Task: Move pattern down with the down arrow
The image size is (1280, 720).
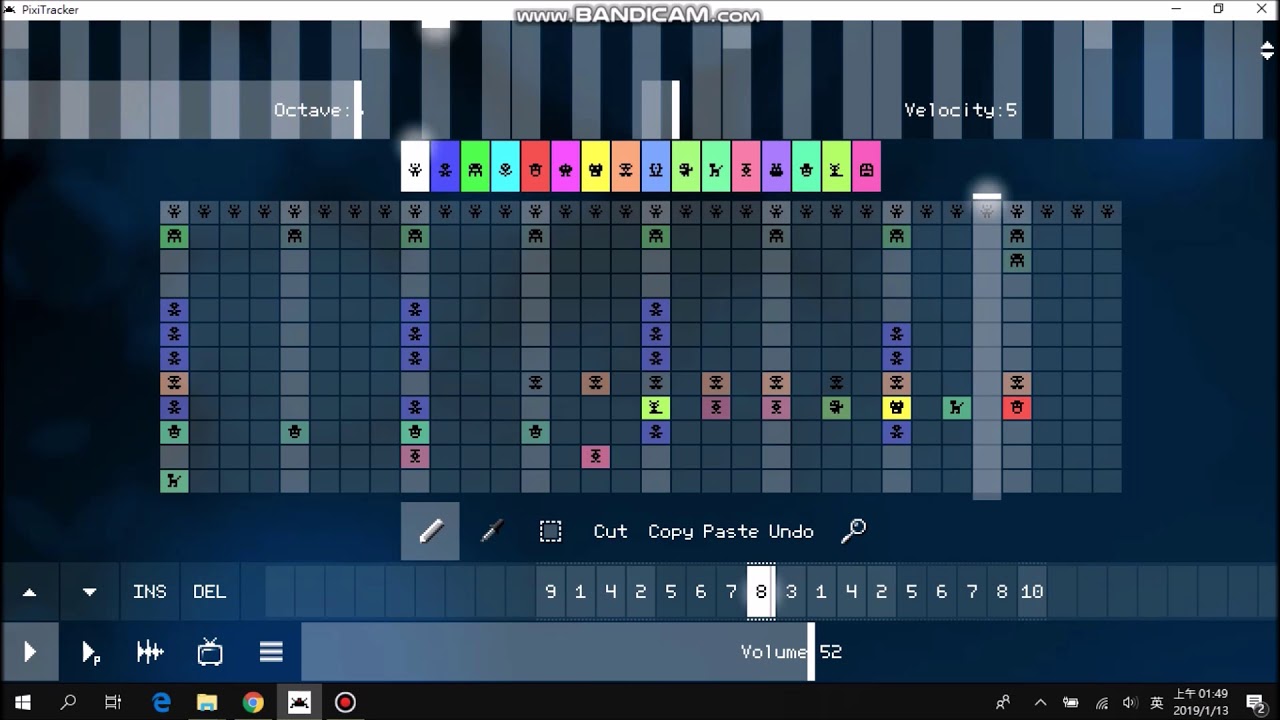Action: pyautogui.click(x=90, y=592)
